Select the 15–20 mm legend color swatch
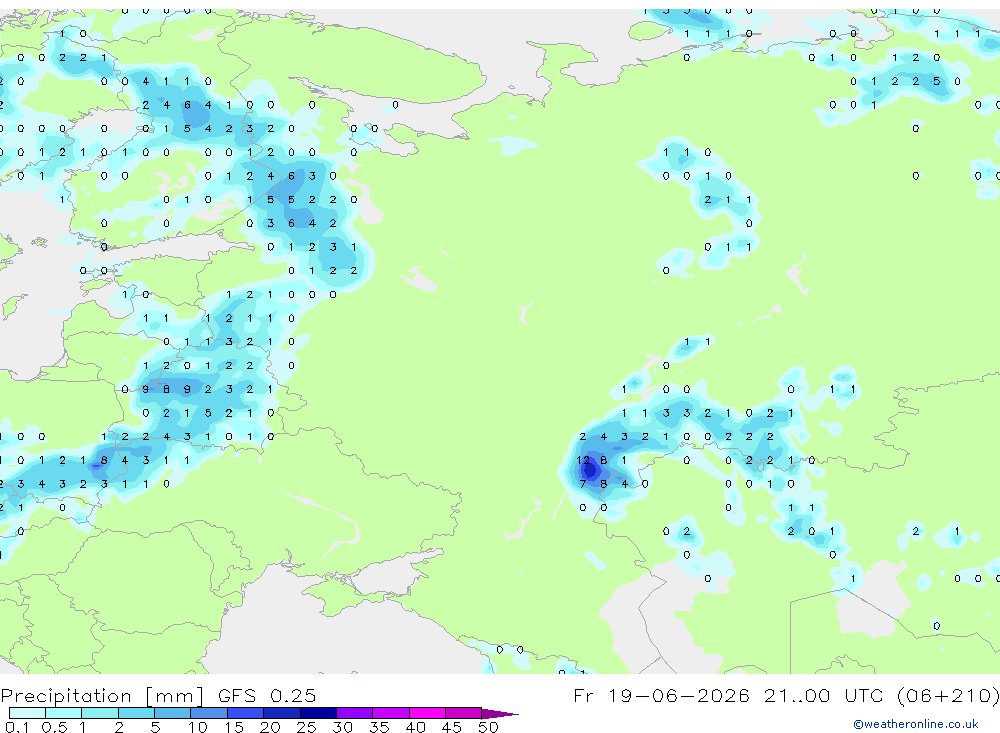 245,713
